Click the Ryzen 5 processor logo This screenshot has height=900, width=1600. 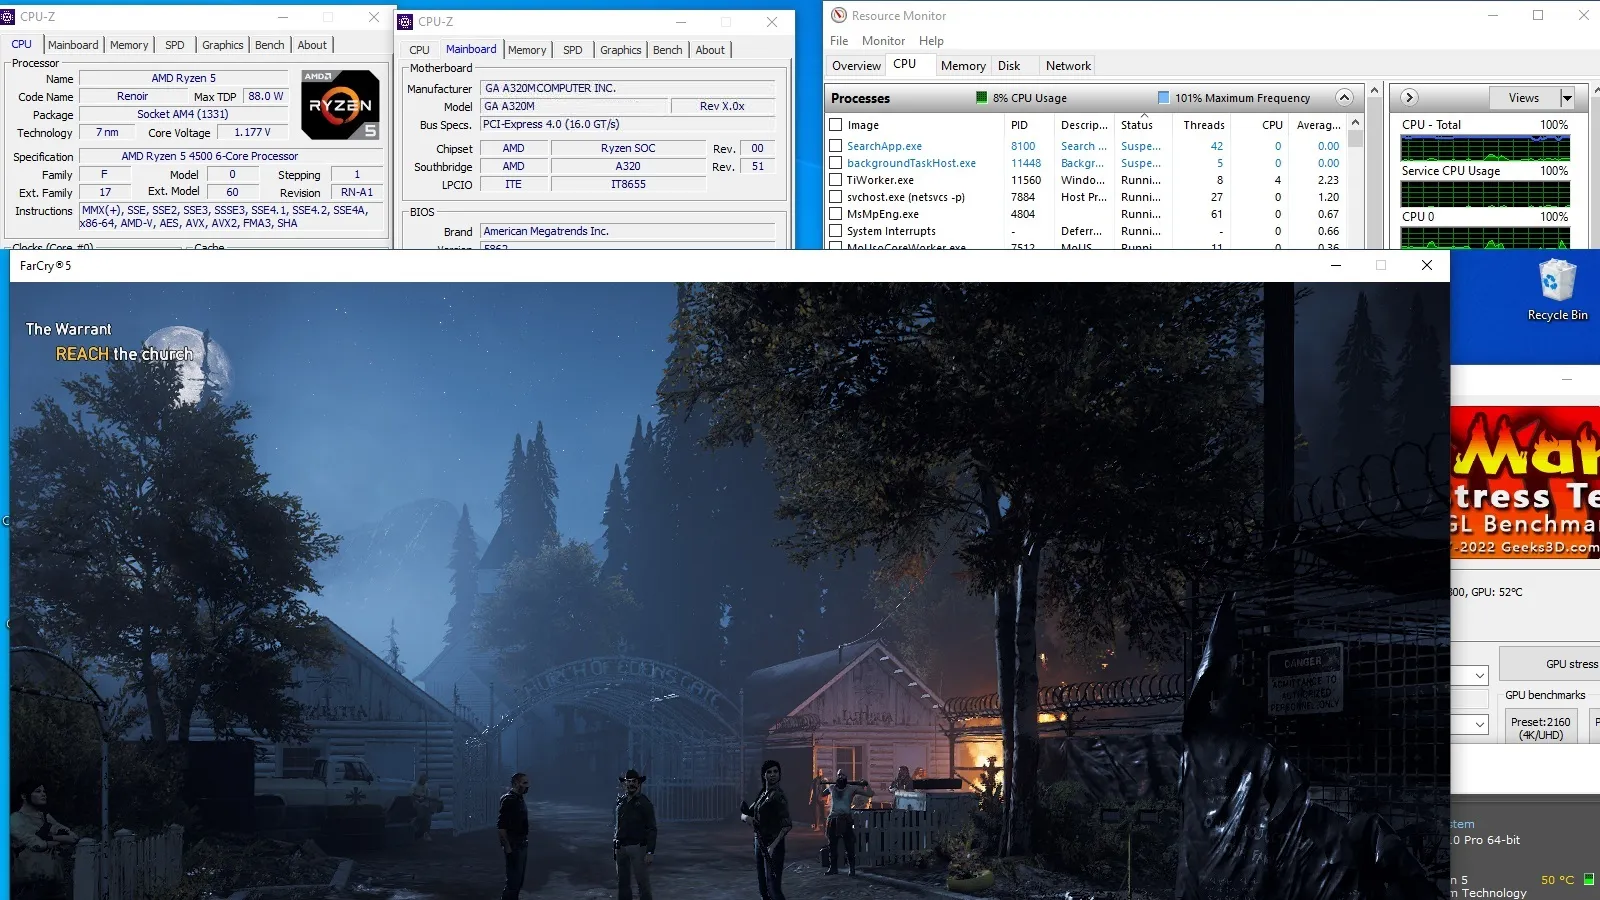coord(340,104)
